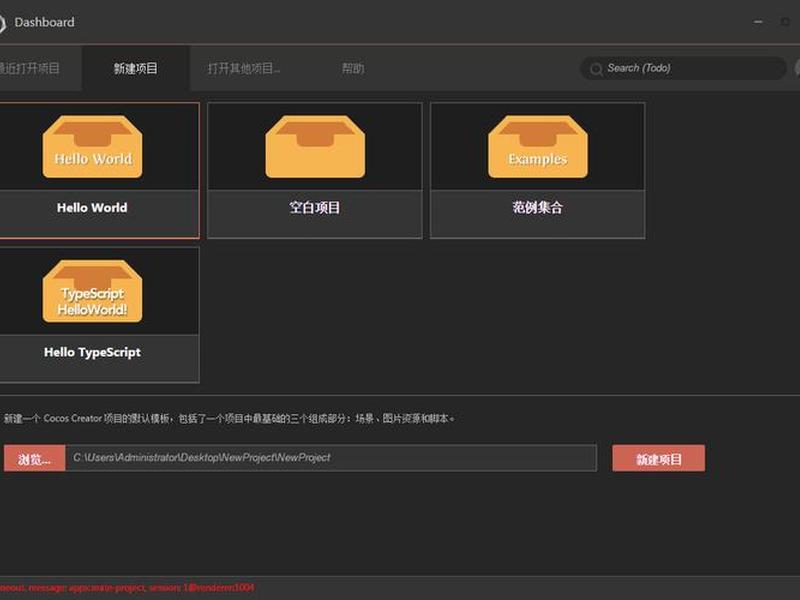This screenshot has height=600, width=800.
Task: Switch to the 新建项目 tab
Action: click(x=136, y=68)
